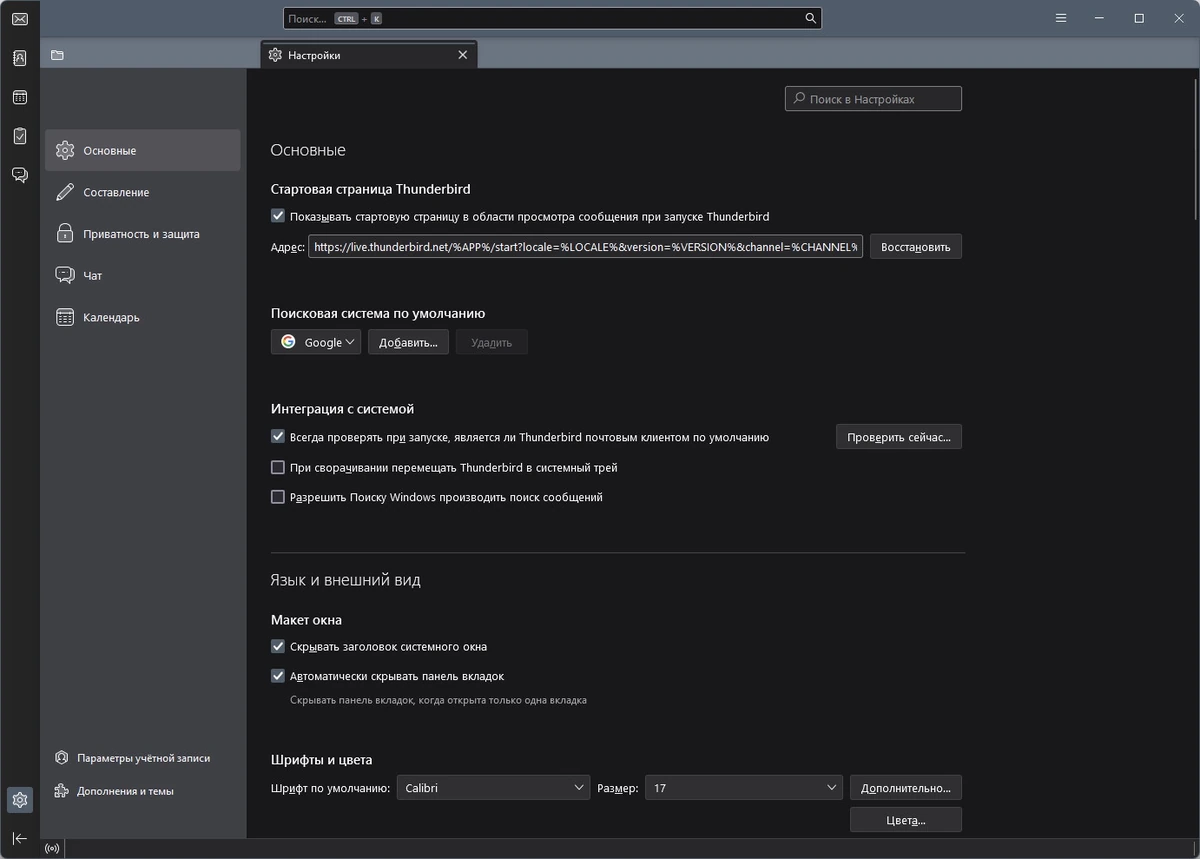Toggle default mail client check on startup
Image resolution: width=1200 pixels, height=859 pixels.
click(278, 437)
